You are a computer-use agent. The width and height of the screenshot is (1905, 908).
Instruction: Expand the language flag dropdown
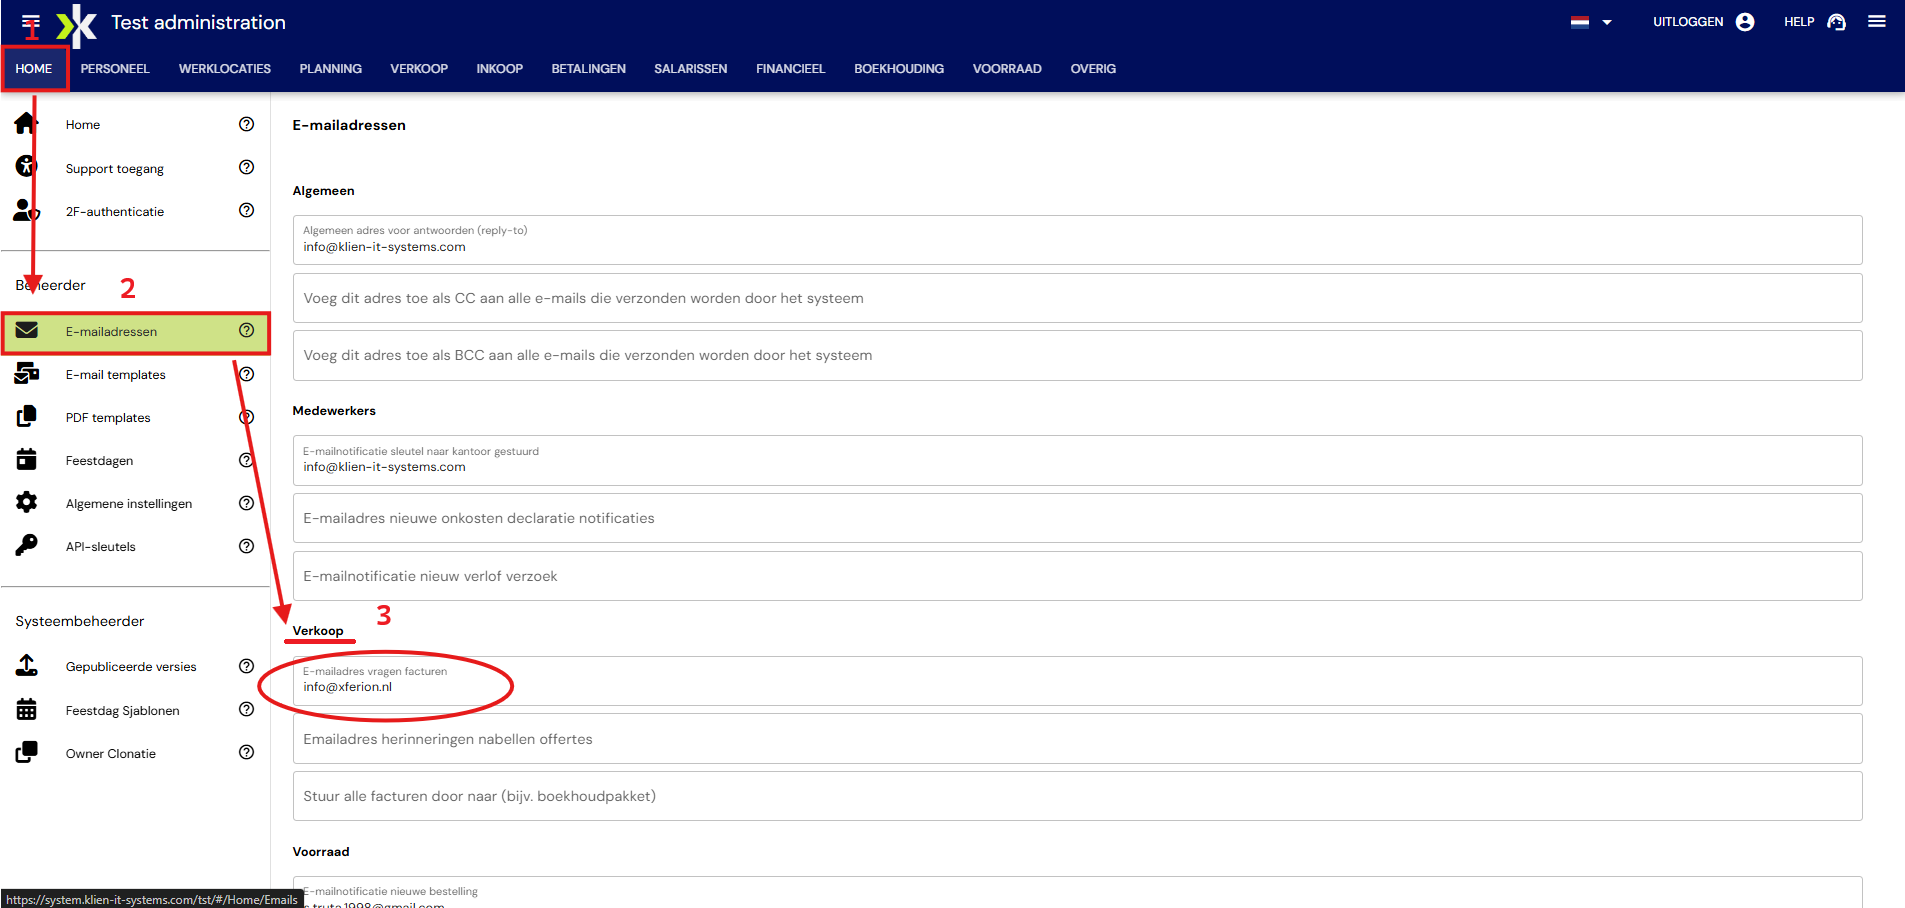click(x=1591, y=22)
